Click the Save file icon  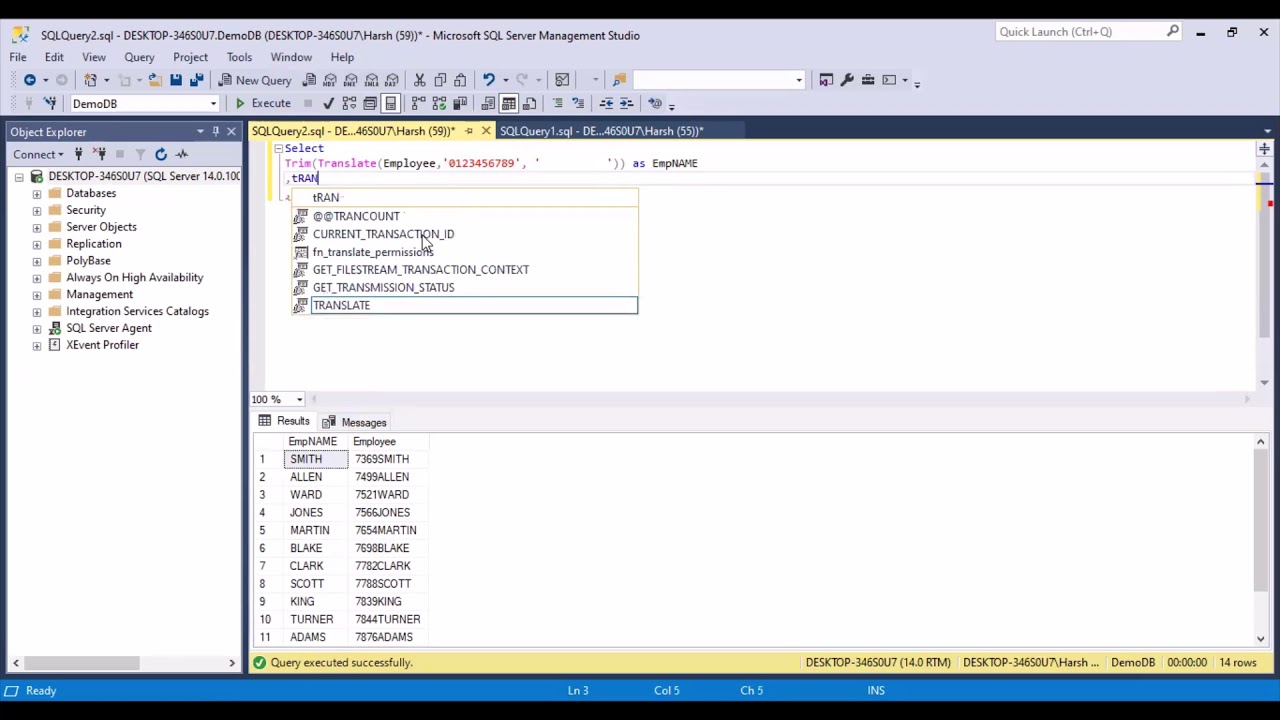pos(176,80)
